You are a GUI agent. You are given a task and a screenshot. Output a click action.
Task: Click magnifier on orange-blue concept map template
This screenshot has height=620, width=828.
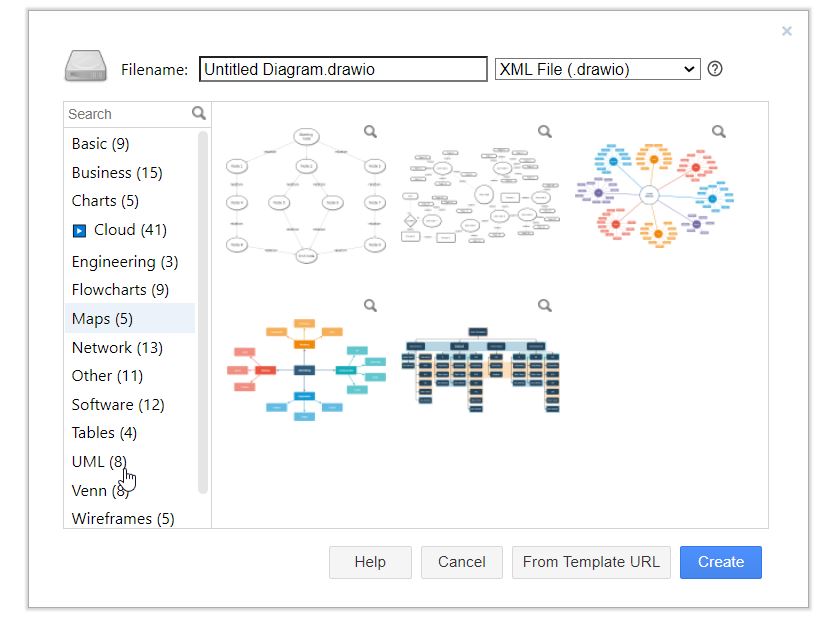click(370, 305)
